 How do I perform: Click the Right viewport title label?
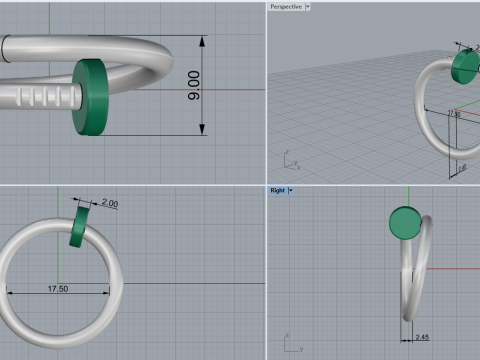coord(277,190)
